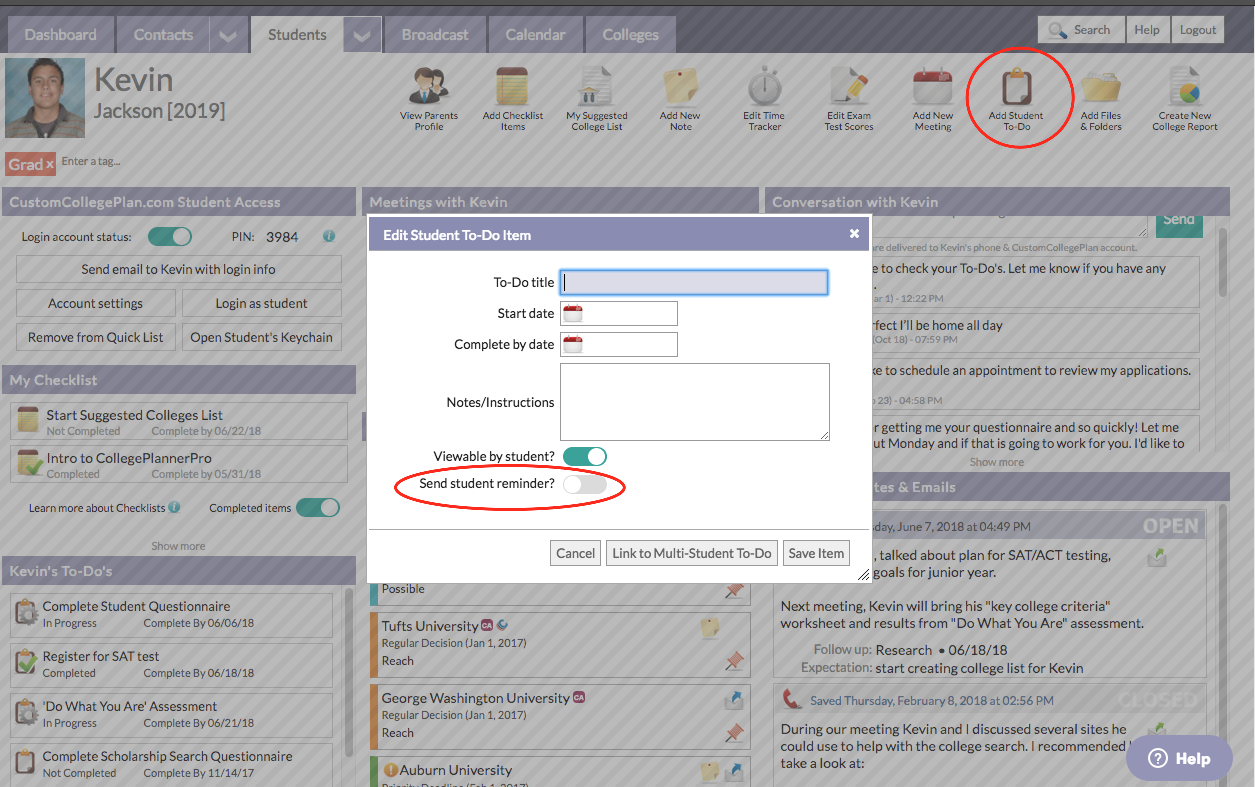Image resolution: width=1255 pixels, height=787 pixels.
Task: Click the Help button next to Search
Action: (x=1147, y=30)
